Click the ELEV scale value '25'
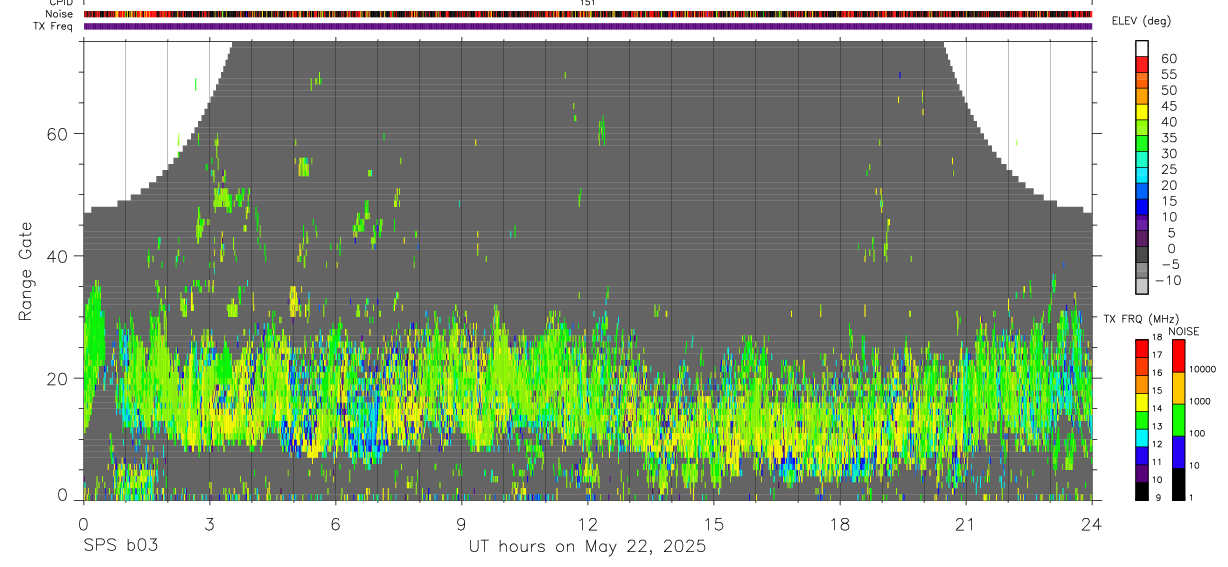 pyautogui.click(x=1167, y=169)
